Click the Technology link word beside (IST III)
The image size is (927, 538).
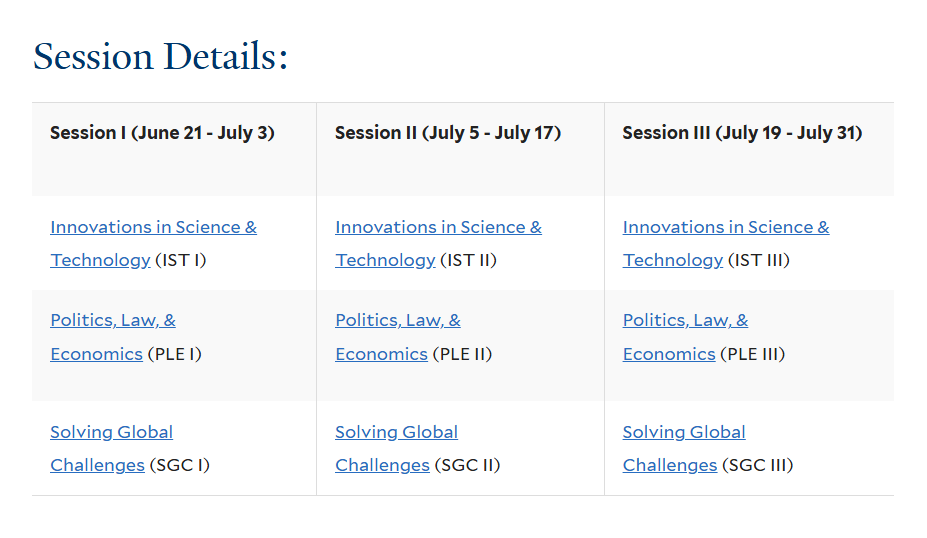(672, 260)
